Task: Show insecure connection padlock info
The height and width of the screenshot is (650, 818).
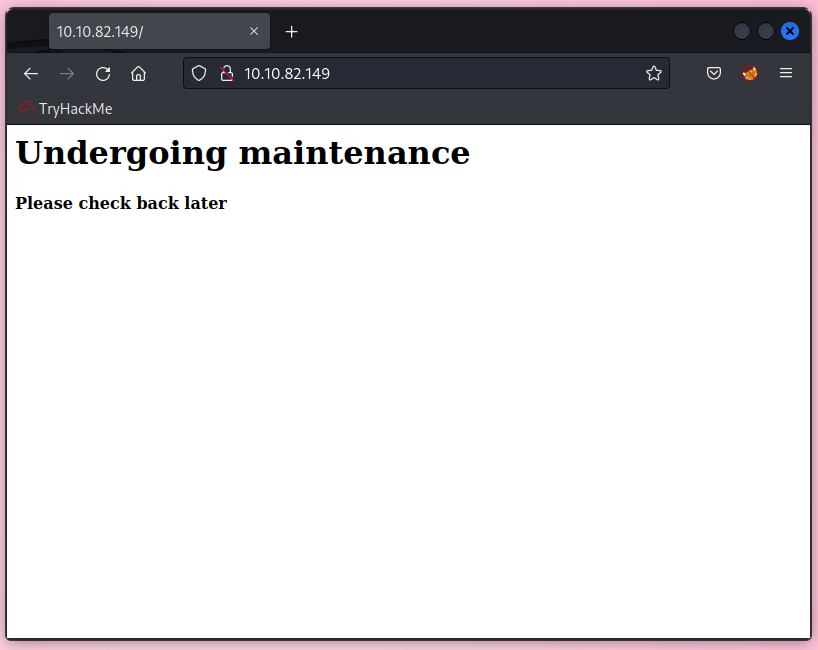Action: (x=226, y=73)
